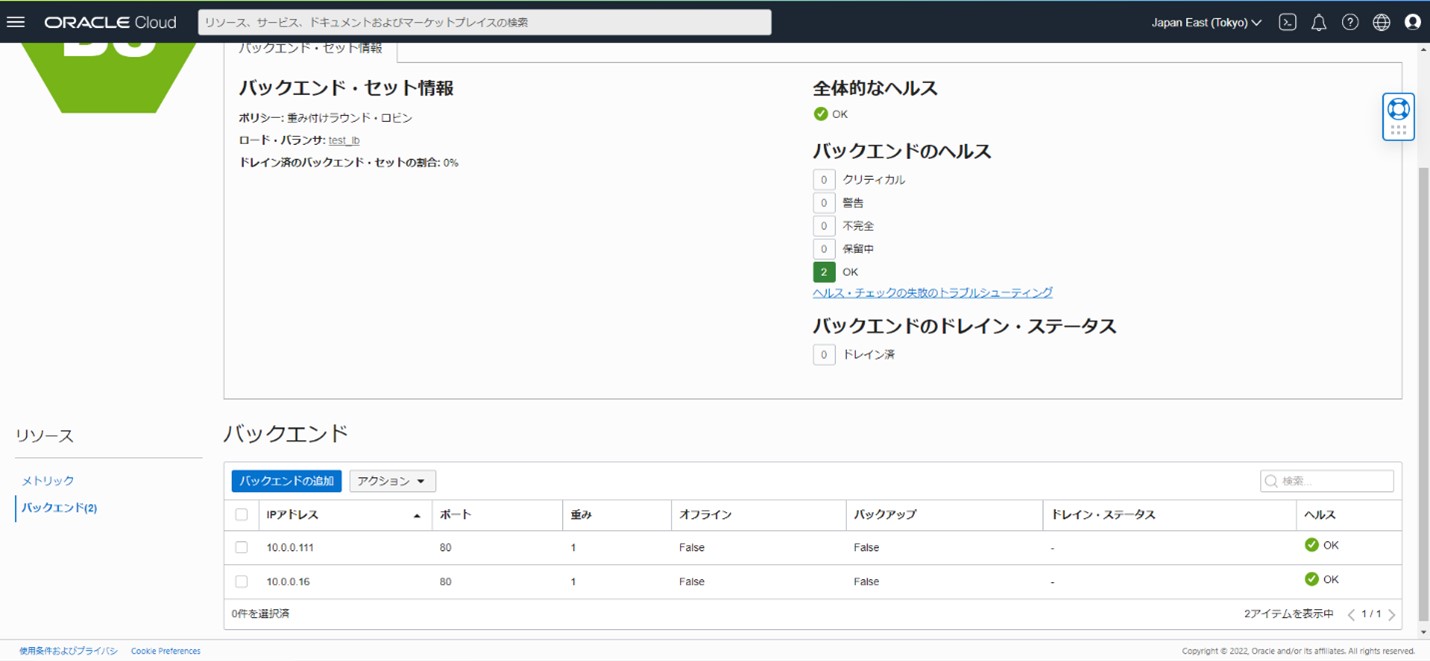Click into the backend search field
The image size is (1430, 661).
point(1327,480)
